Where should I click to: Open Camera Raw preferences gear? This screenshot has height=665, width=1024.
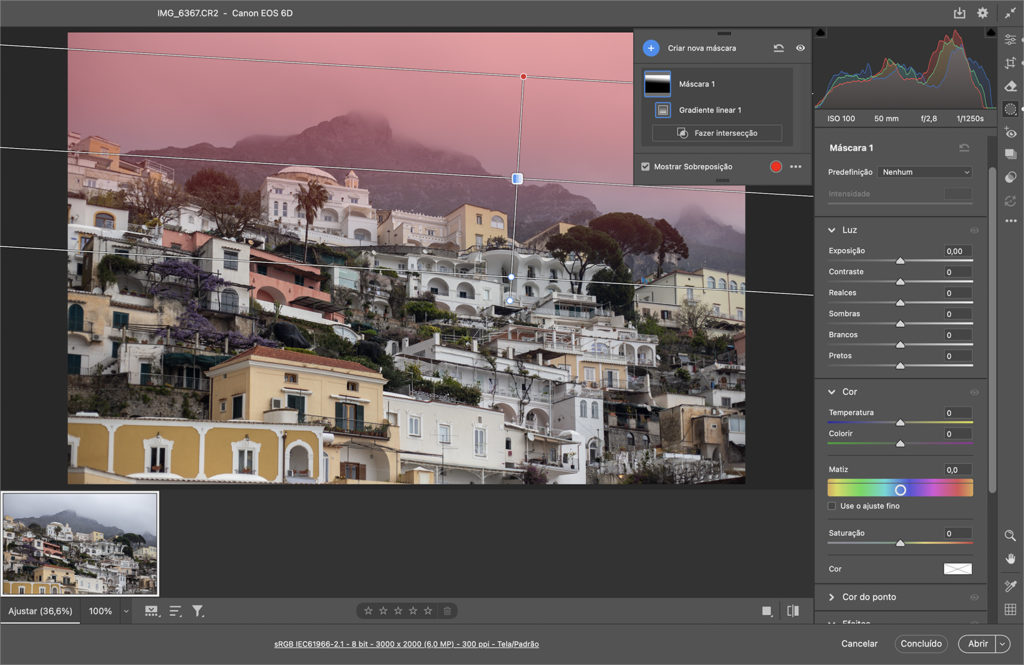point(983,13)
